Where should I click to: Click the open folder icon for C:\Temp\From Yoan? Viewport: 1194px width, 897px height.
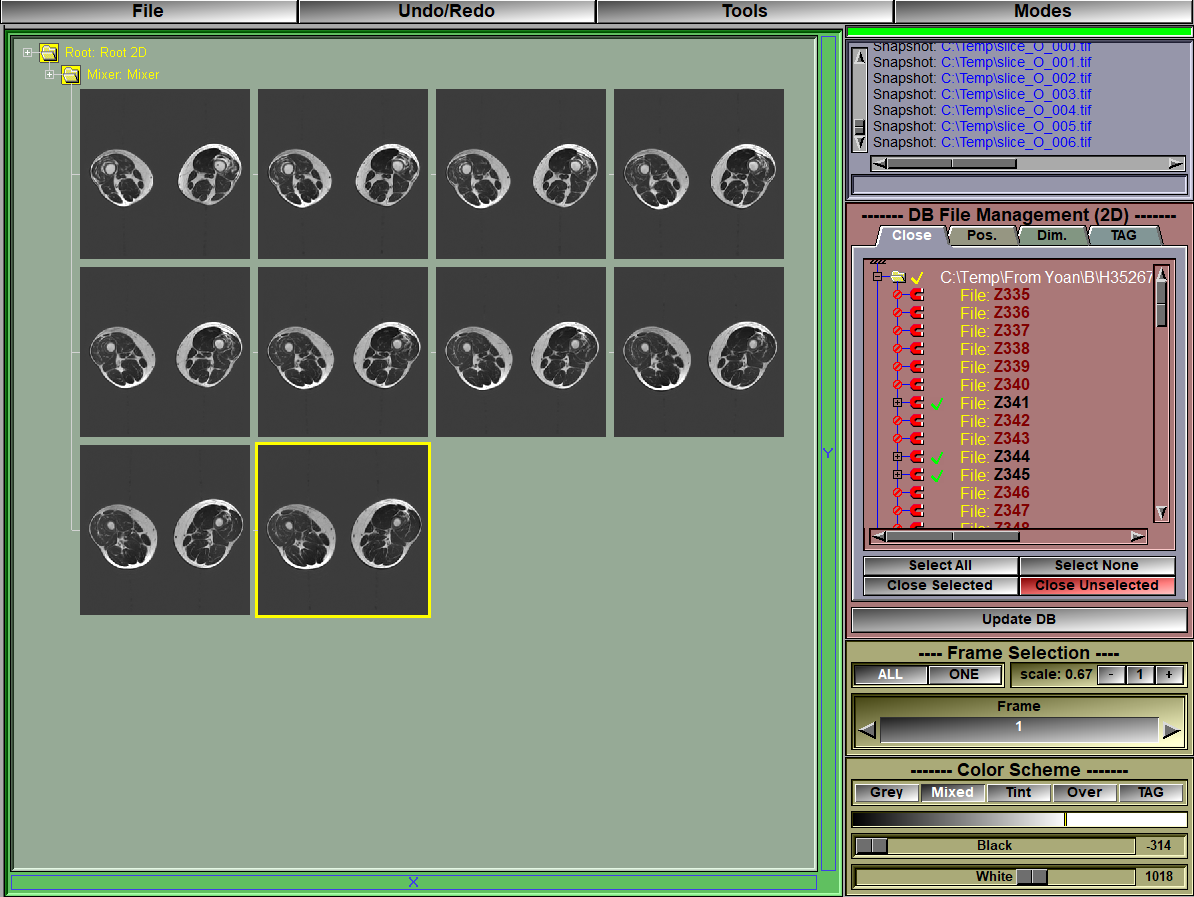coord(899,277)
